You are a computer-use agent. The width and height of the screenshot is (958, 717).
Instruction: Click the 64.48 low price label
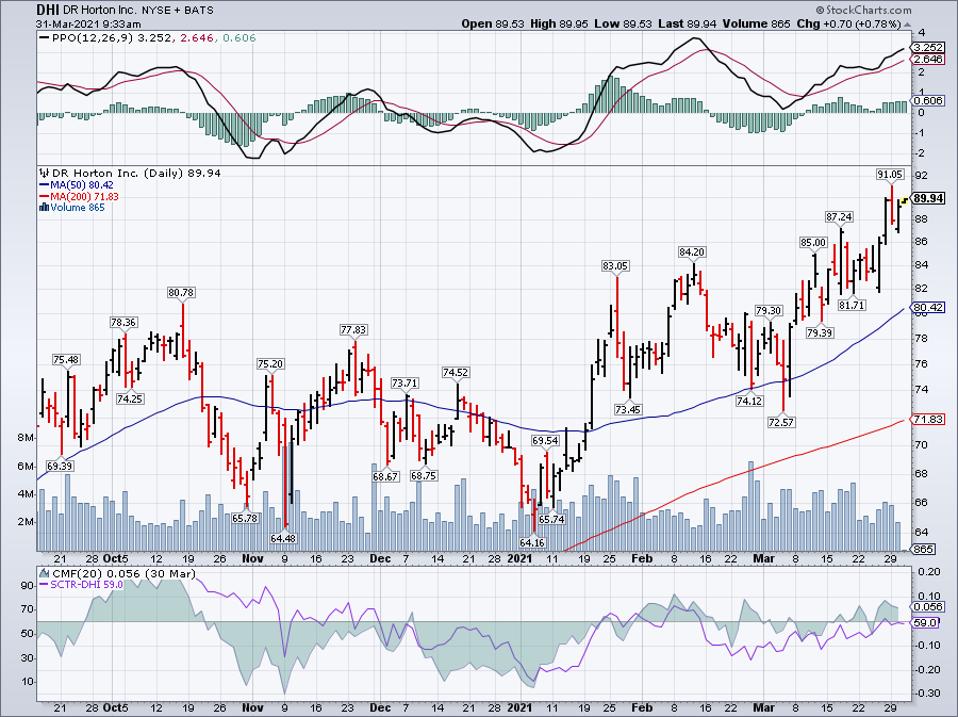pyautogui.click(x=283, y=538)
